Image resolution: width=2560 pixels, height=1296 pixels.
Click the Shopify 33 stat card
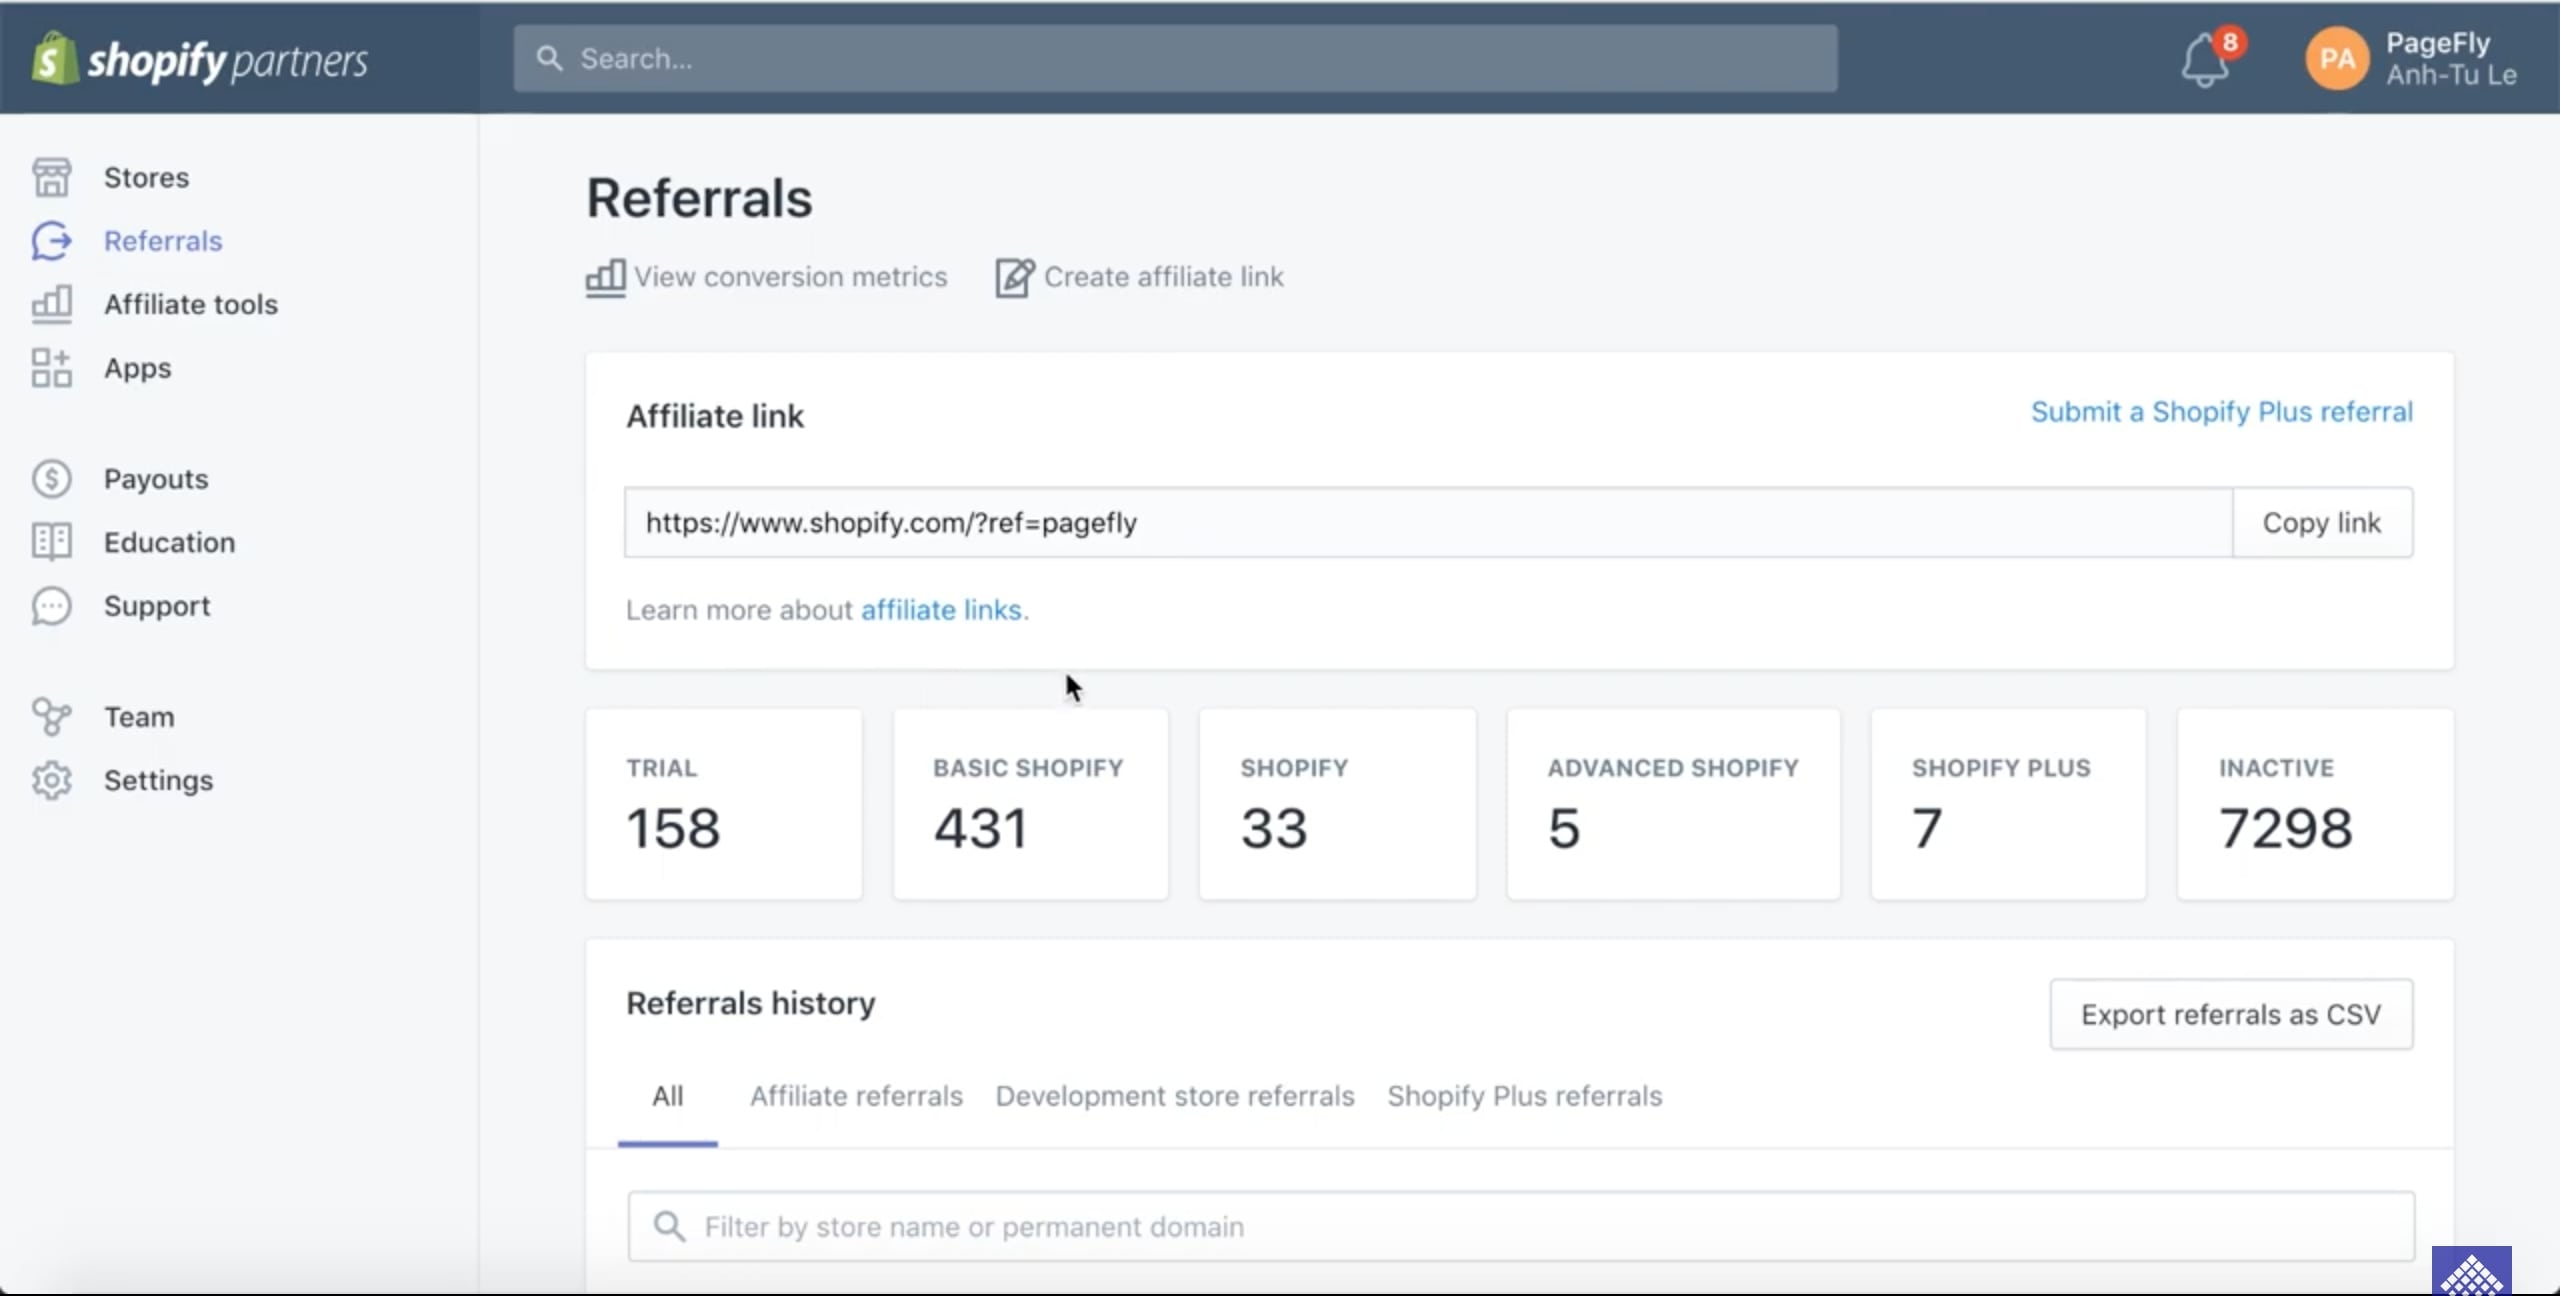pyautogui.click(x=1338, y=804)
